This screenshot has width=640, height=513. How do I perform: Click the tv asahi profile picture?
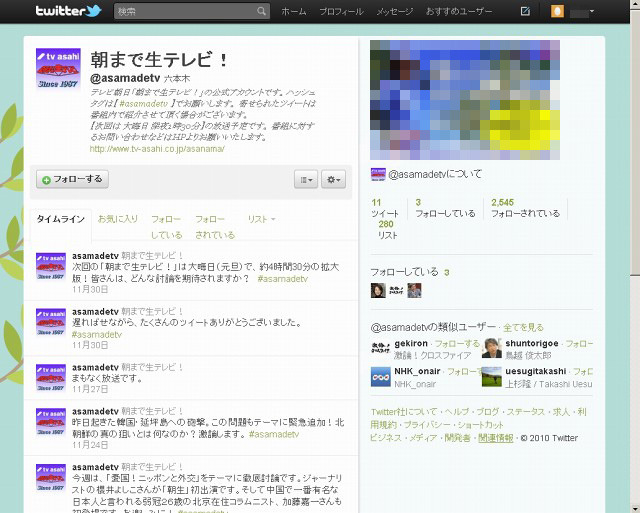click(x=58, y=69)
